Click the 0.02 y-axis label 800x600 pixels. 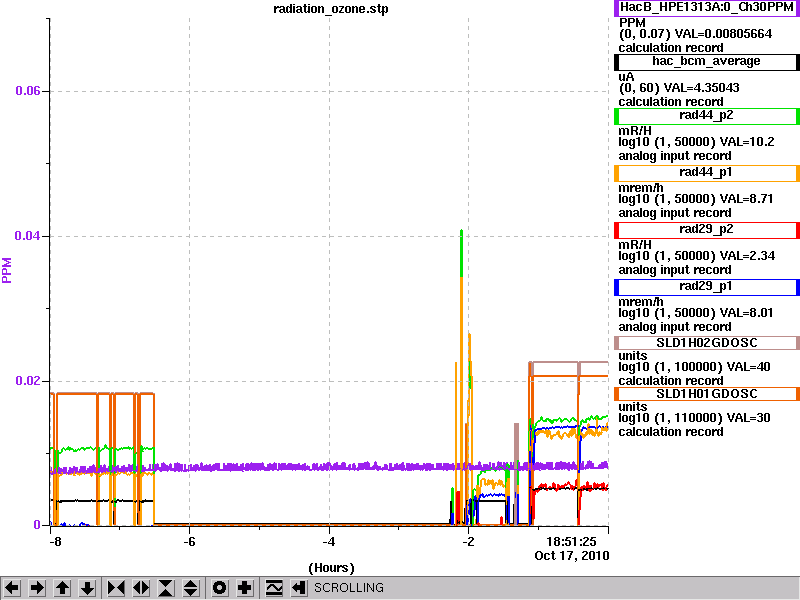28,381
